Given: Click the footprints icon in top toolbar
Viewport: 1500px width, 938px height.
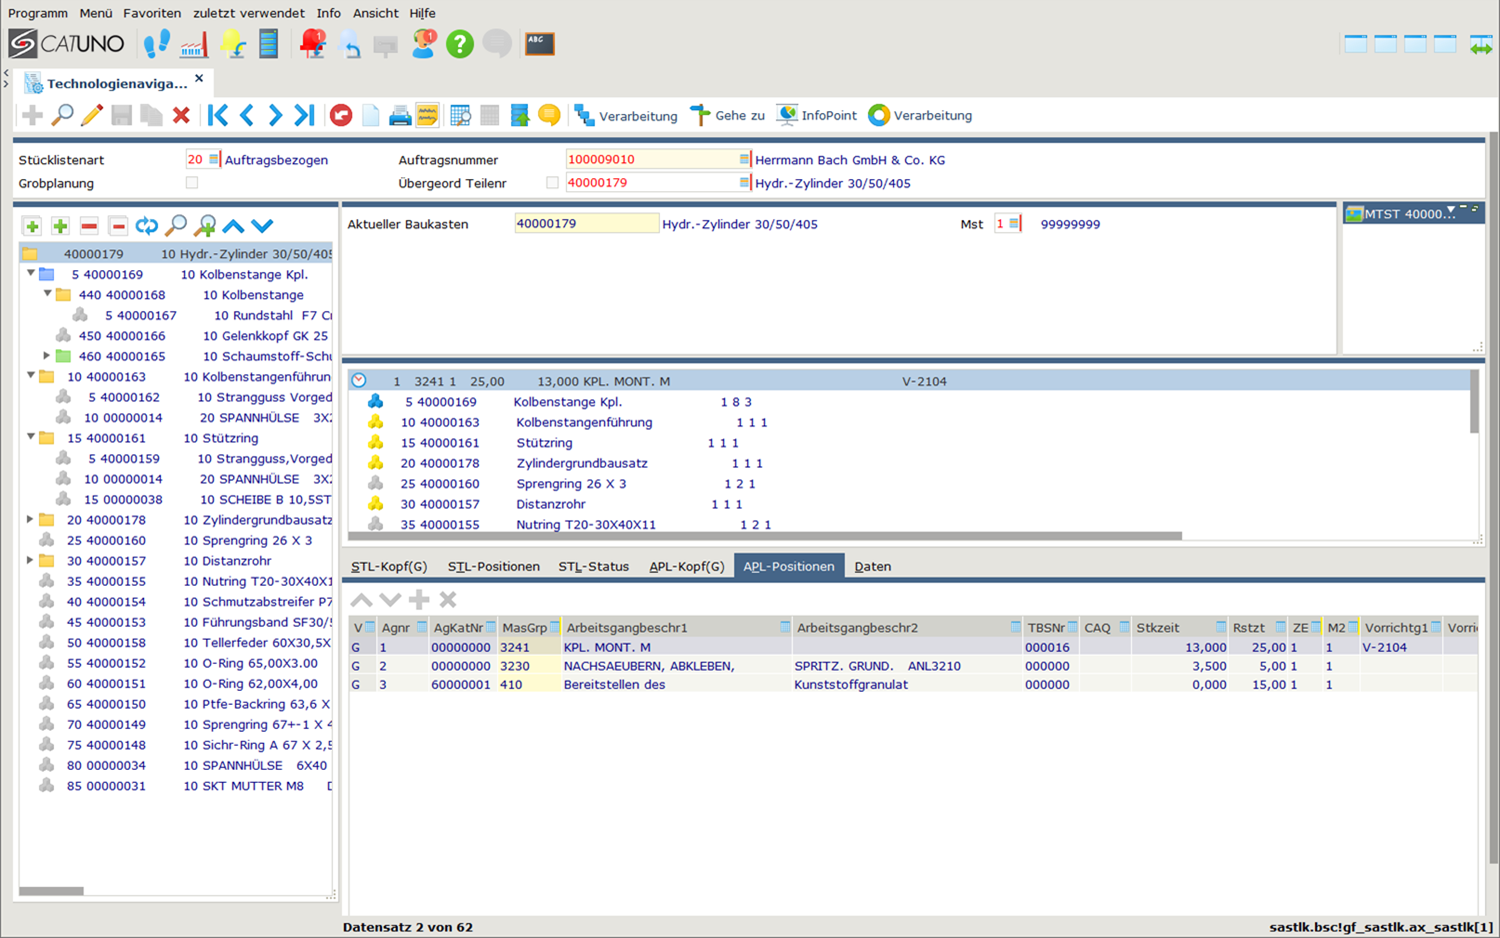Looking at the screenshot, I should pos(156,44).
